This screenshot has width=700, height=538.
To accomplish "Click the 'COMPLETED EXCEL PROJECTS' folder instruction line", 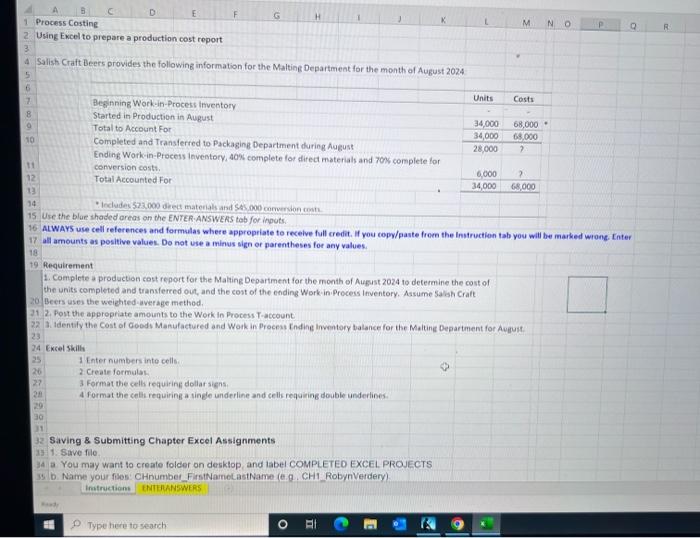I will coord(241,464).
